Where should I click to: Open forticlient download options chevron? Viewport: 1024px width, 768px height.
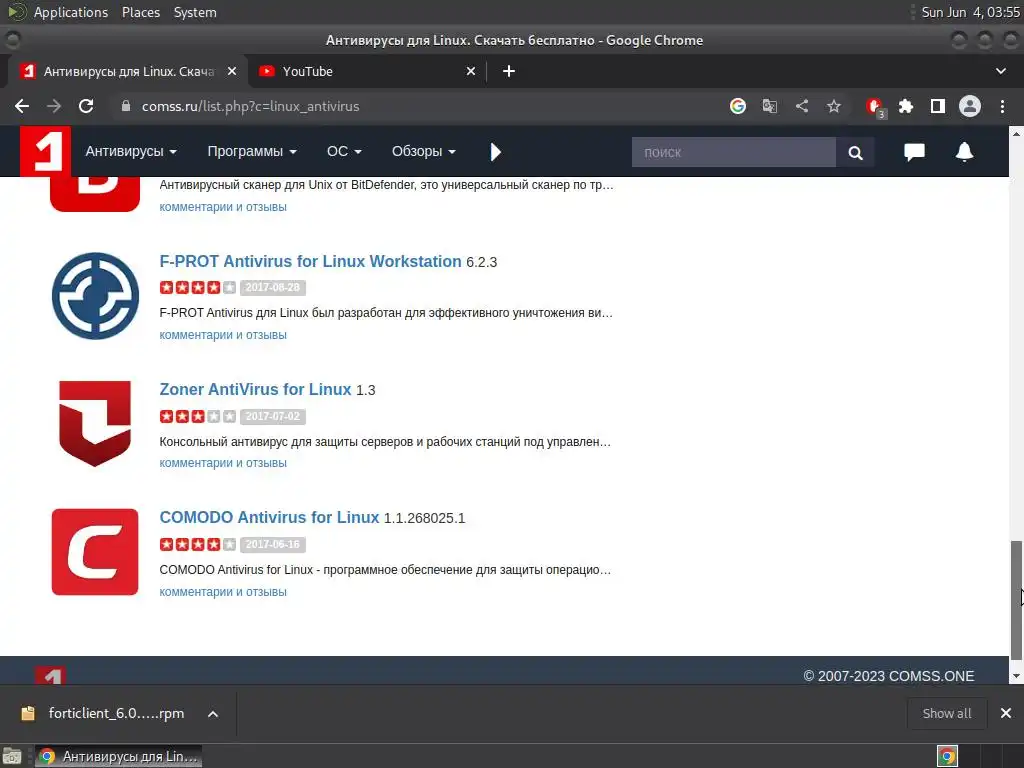point(213,714)
